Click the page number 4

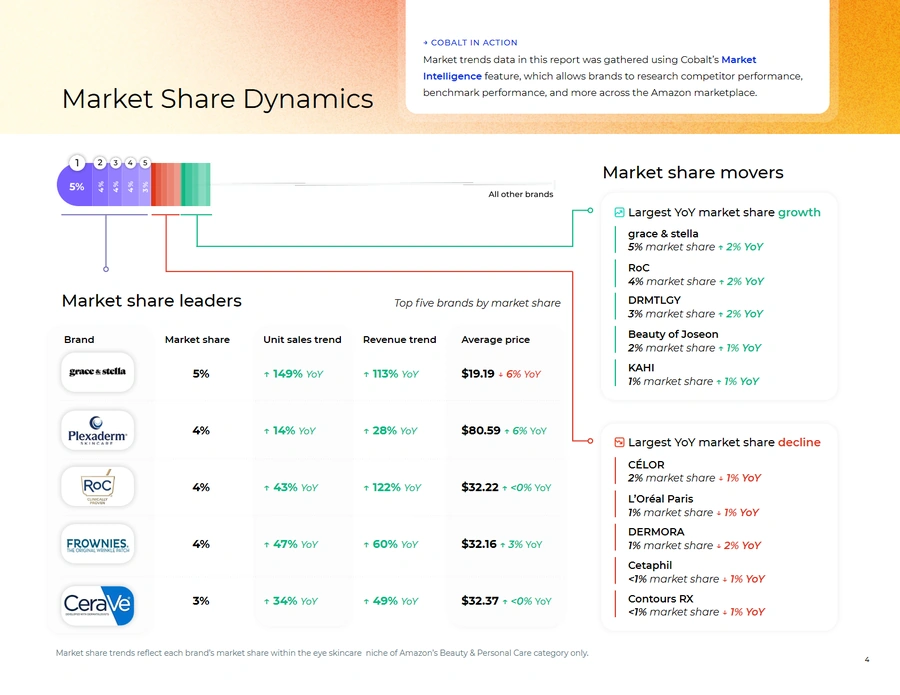[x=867, y=659]
